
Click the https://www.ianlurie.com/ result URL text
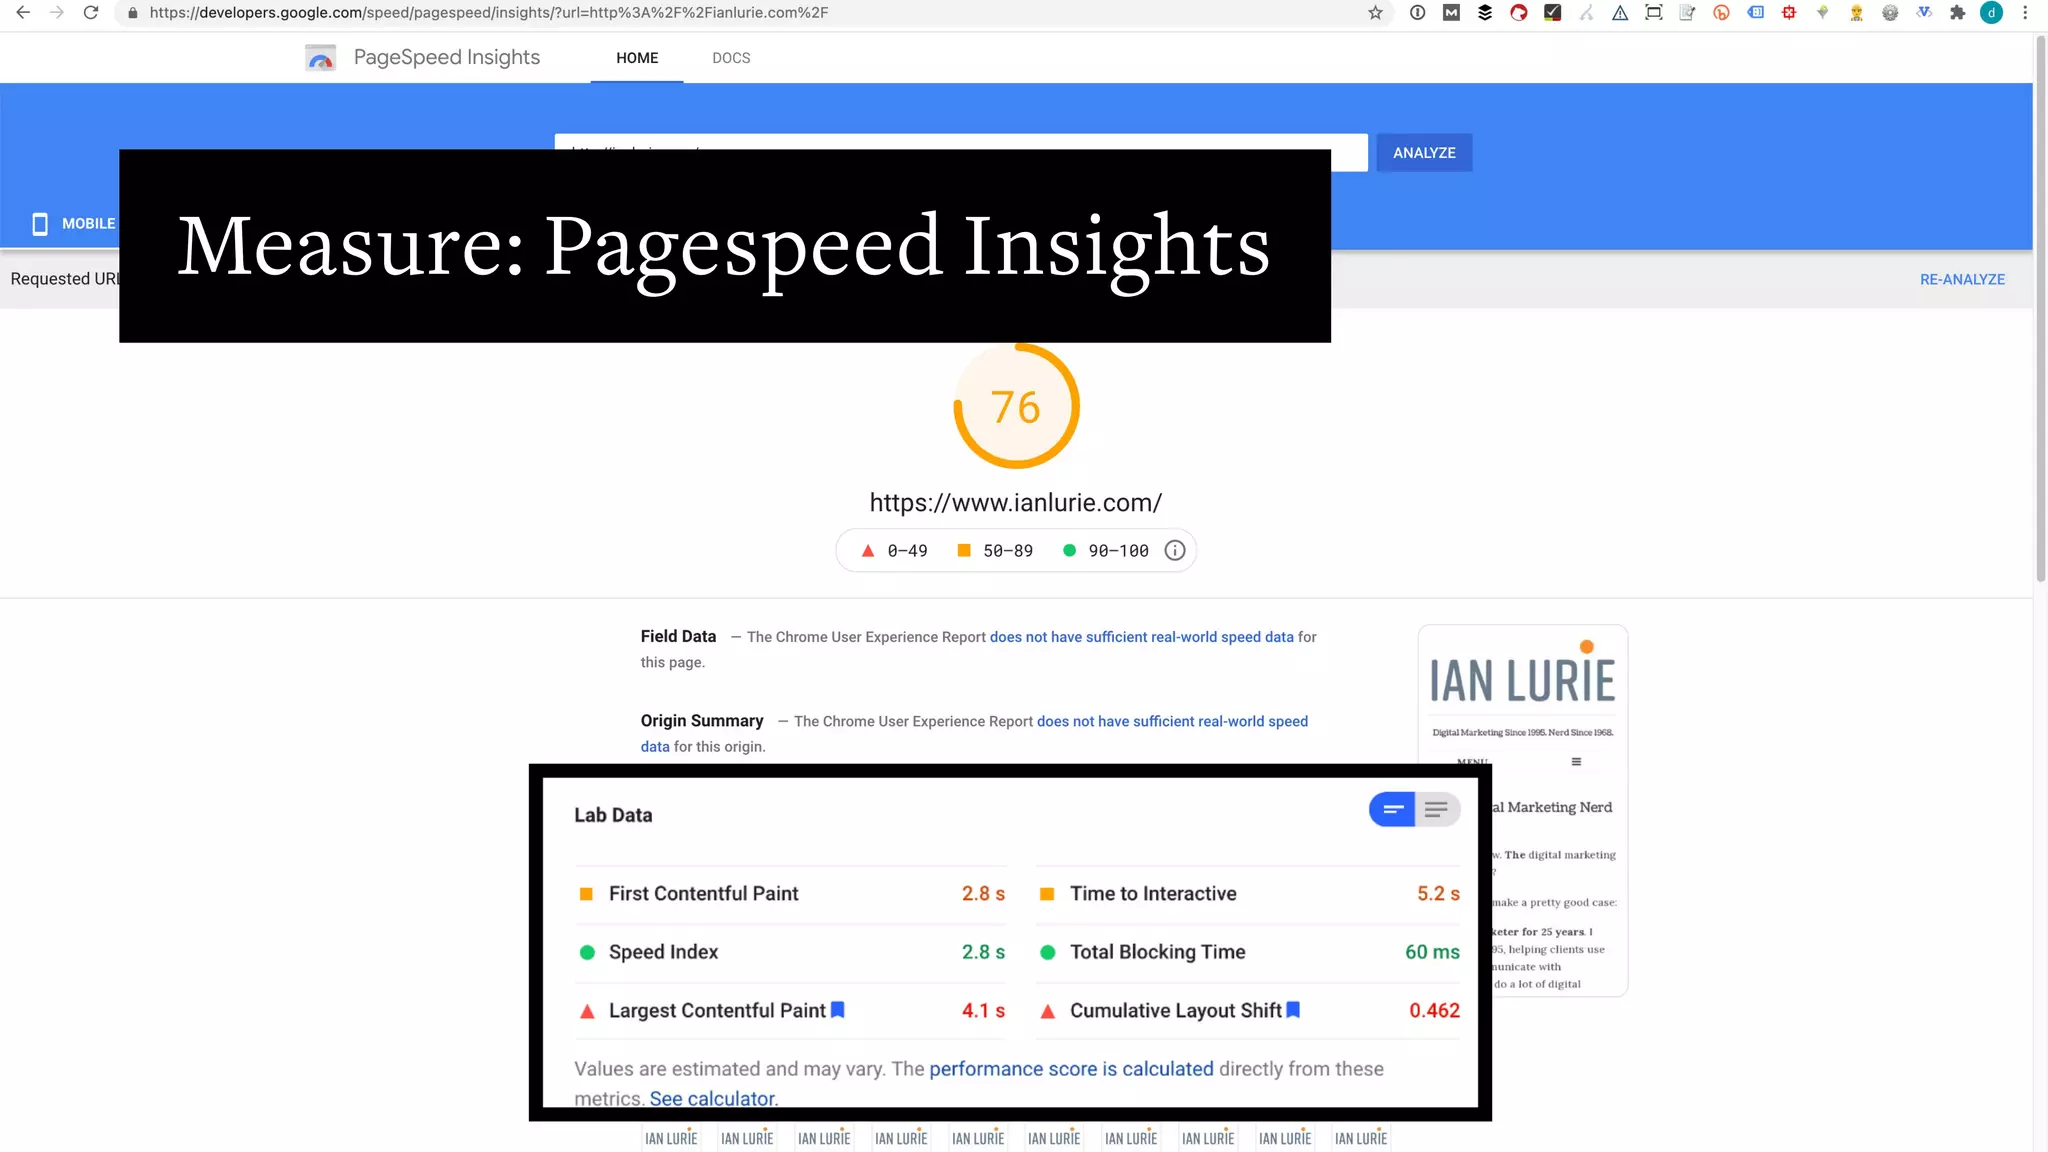1016,503
